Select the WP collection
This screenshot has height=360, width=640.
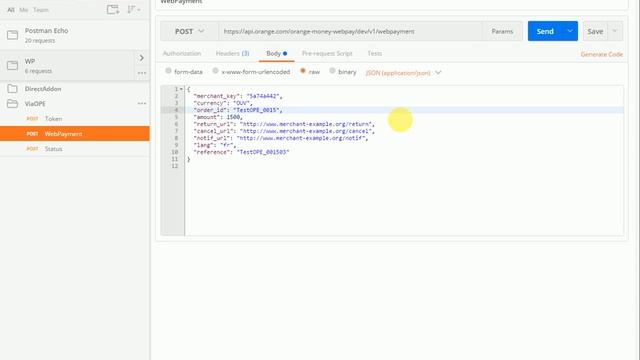coord(67,66)
